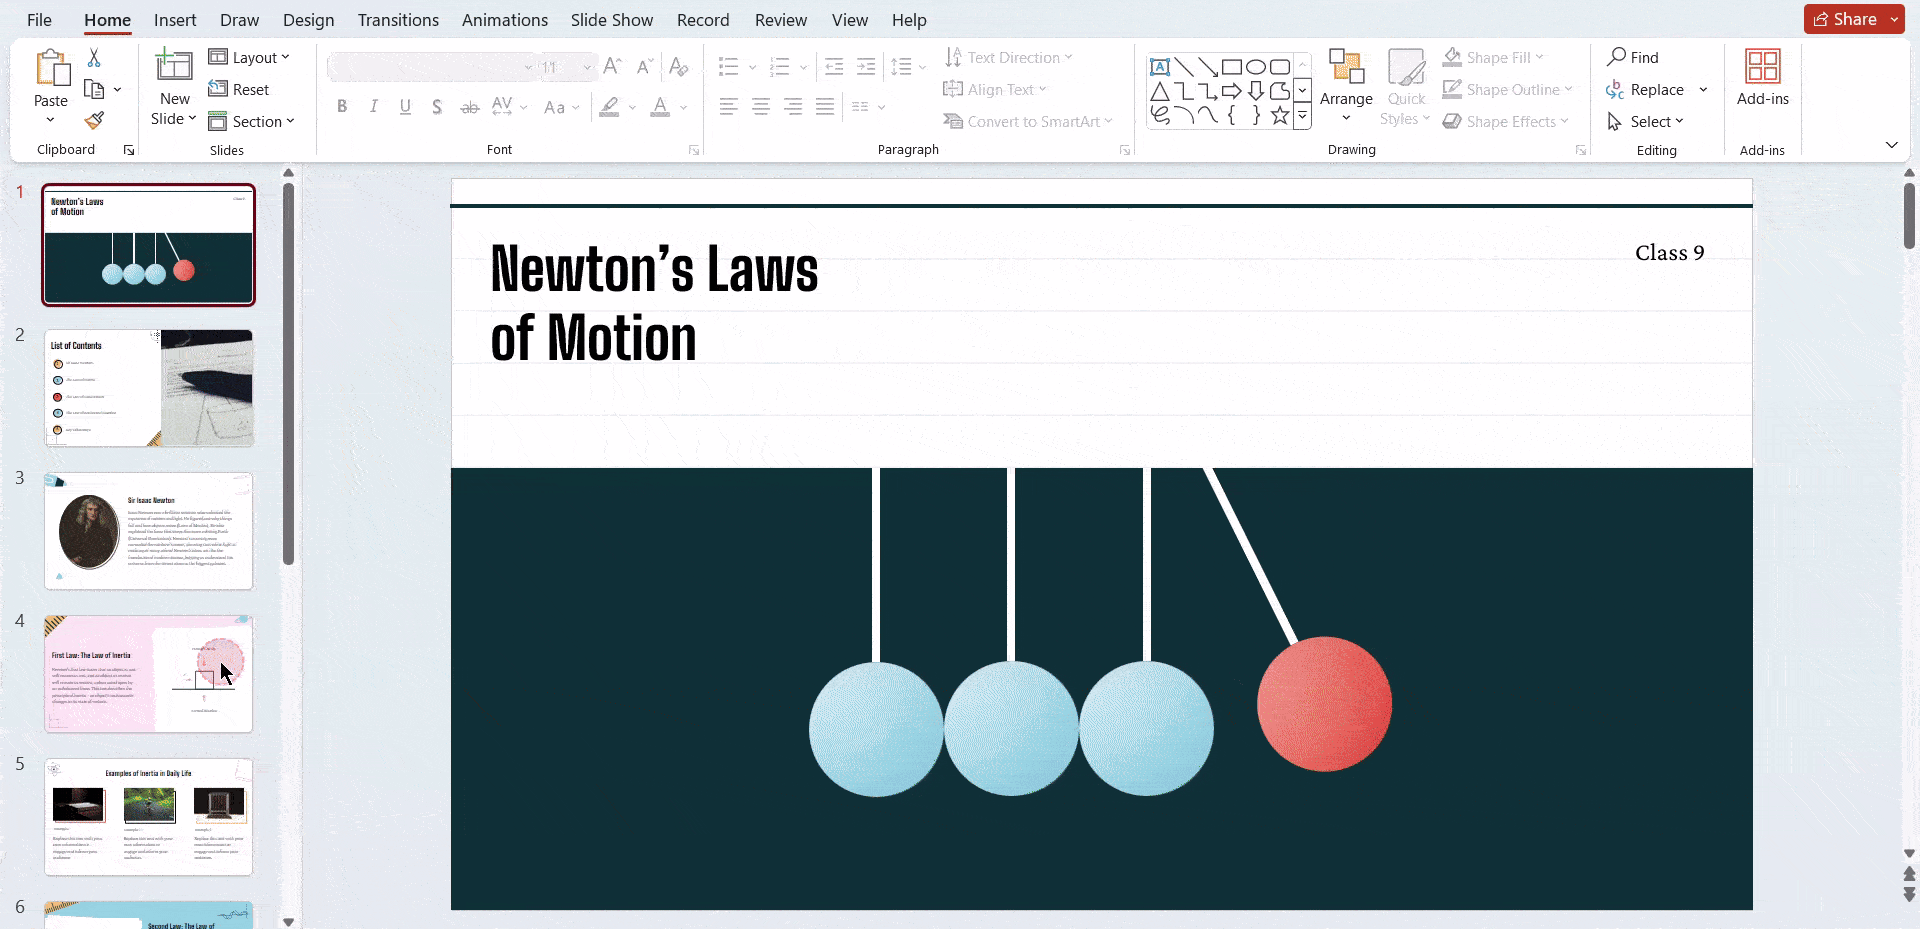Open font color swatch

pos(660,107)
